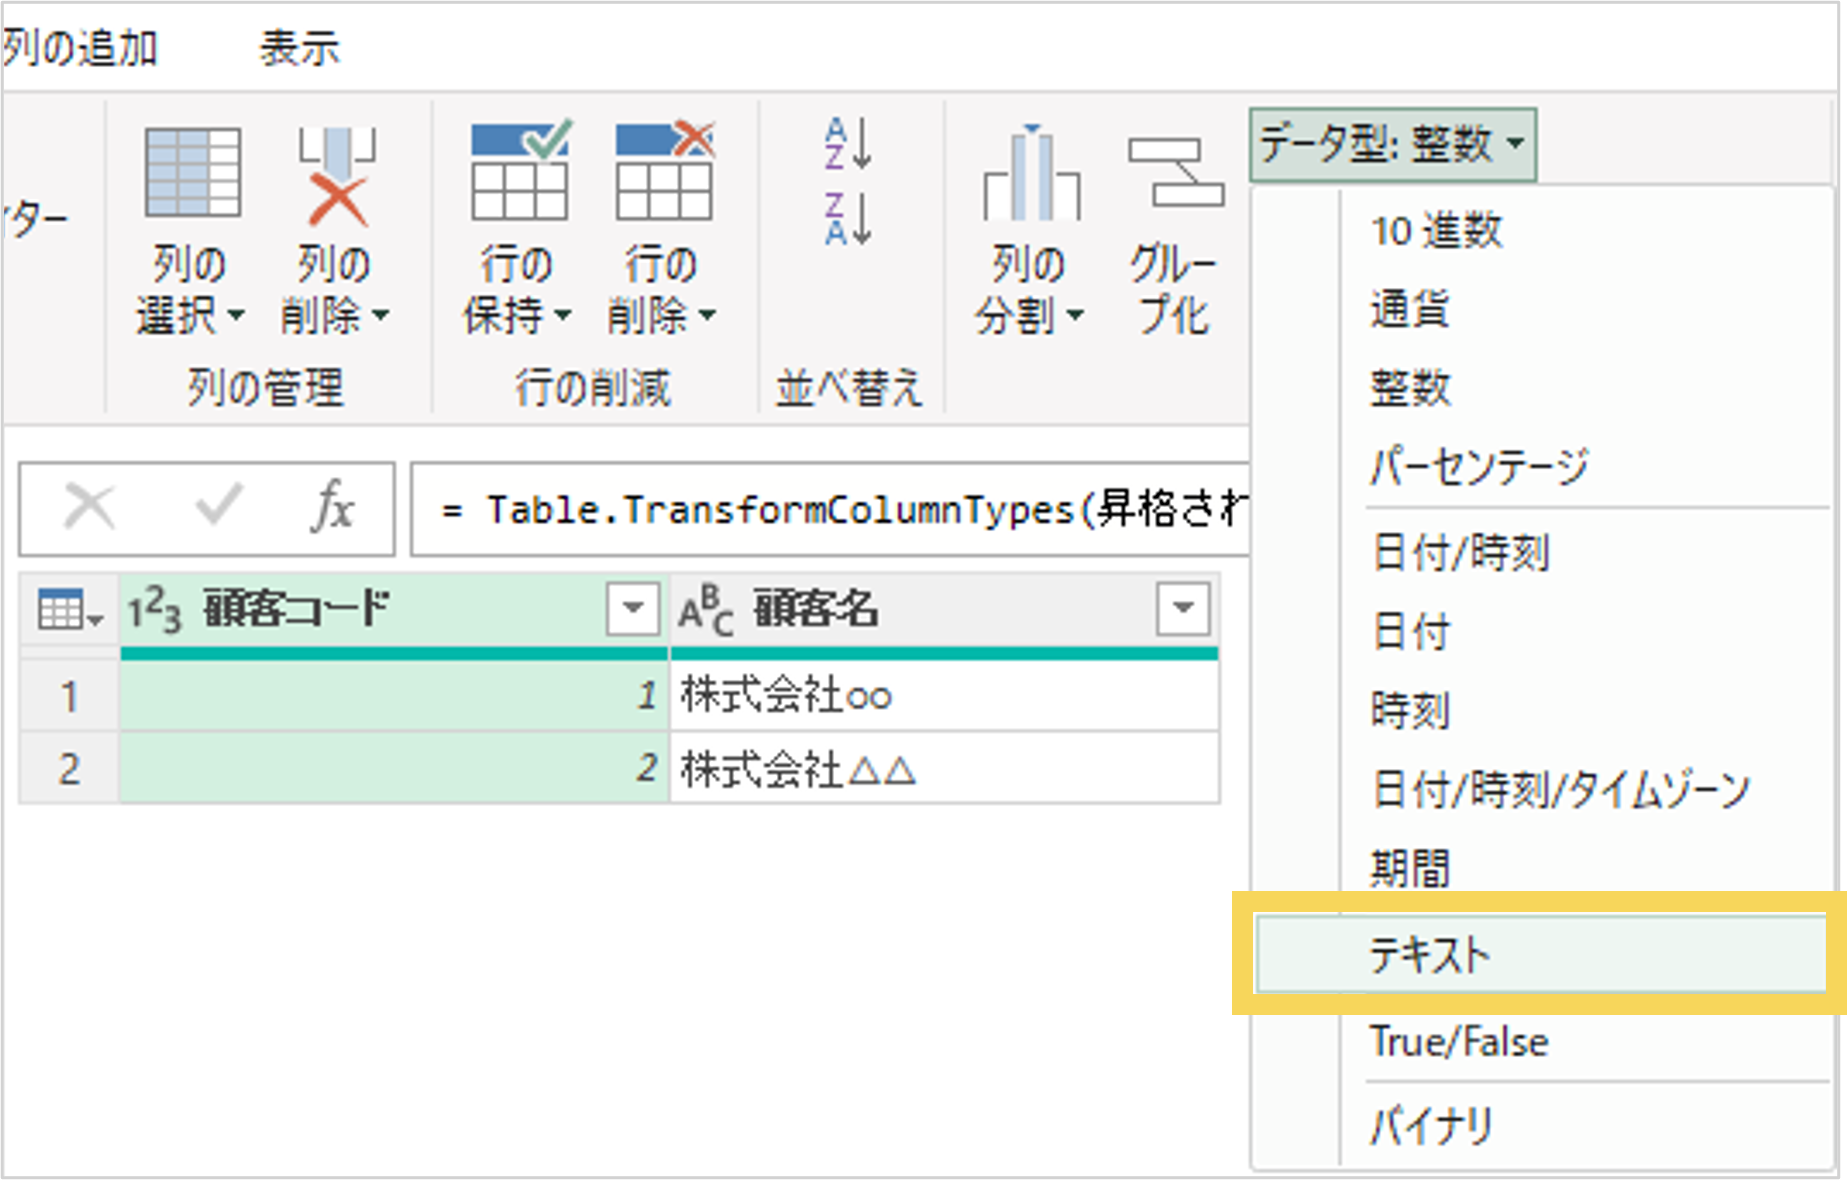Open the 列の追加 ribbon tab

(80, 48)
